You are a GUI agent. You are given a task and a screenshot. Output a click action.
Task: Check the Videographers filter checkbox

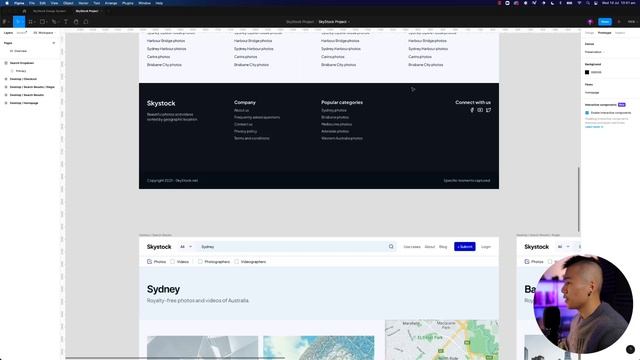pyautogui.click(x=237, y=262)
